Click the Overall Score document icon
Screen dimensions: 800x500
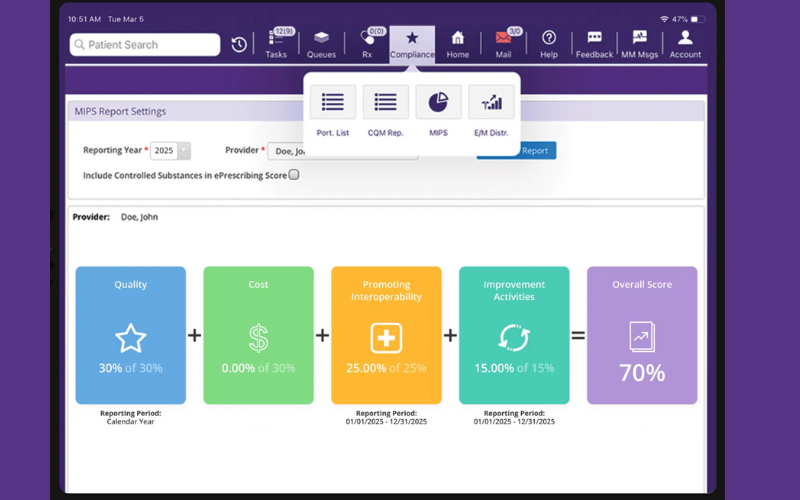click(642, 337)
